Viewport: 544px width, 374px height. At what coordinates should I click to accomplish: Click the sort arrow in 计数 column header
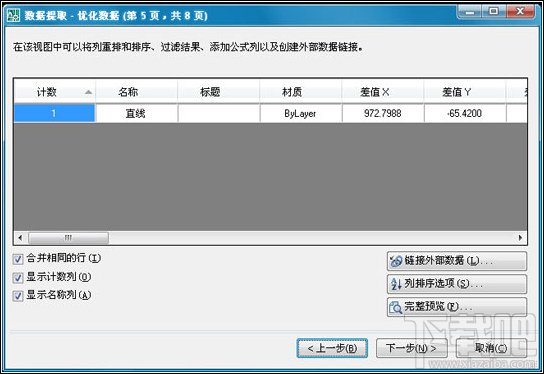coord(88,92)
